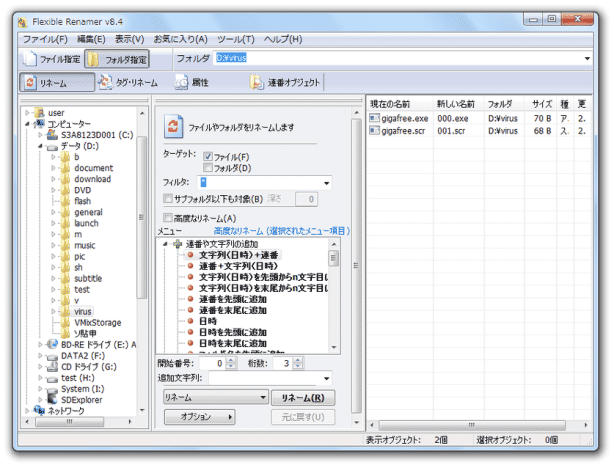Click the データ (D:) drive icon

pyautogui.click(x=52, y=147)
